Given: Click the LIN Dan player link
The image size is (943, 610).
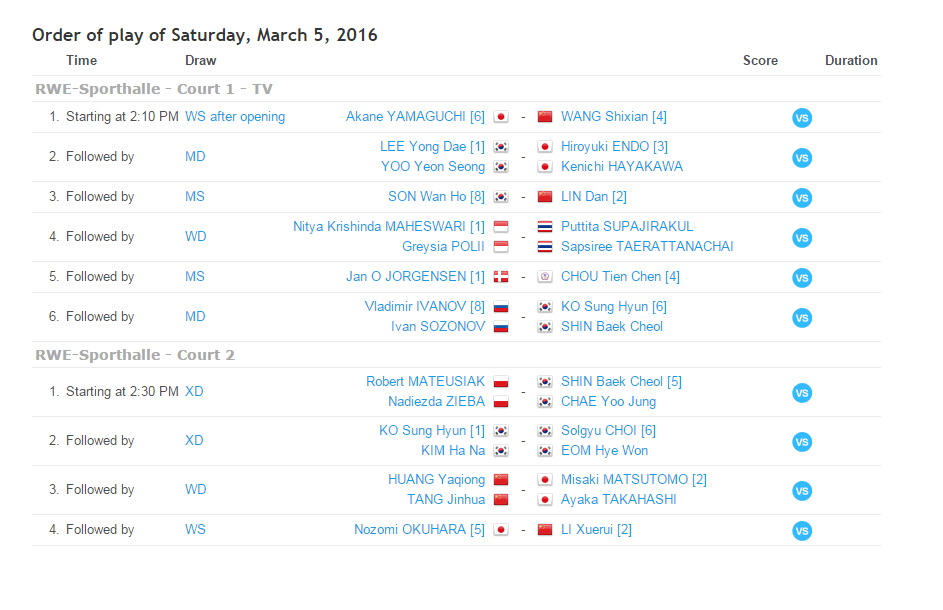Looking at the screenshot, I should [x=594, y=197].
